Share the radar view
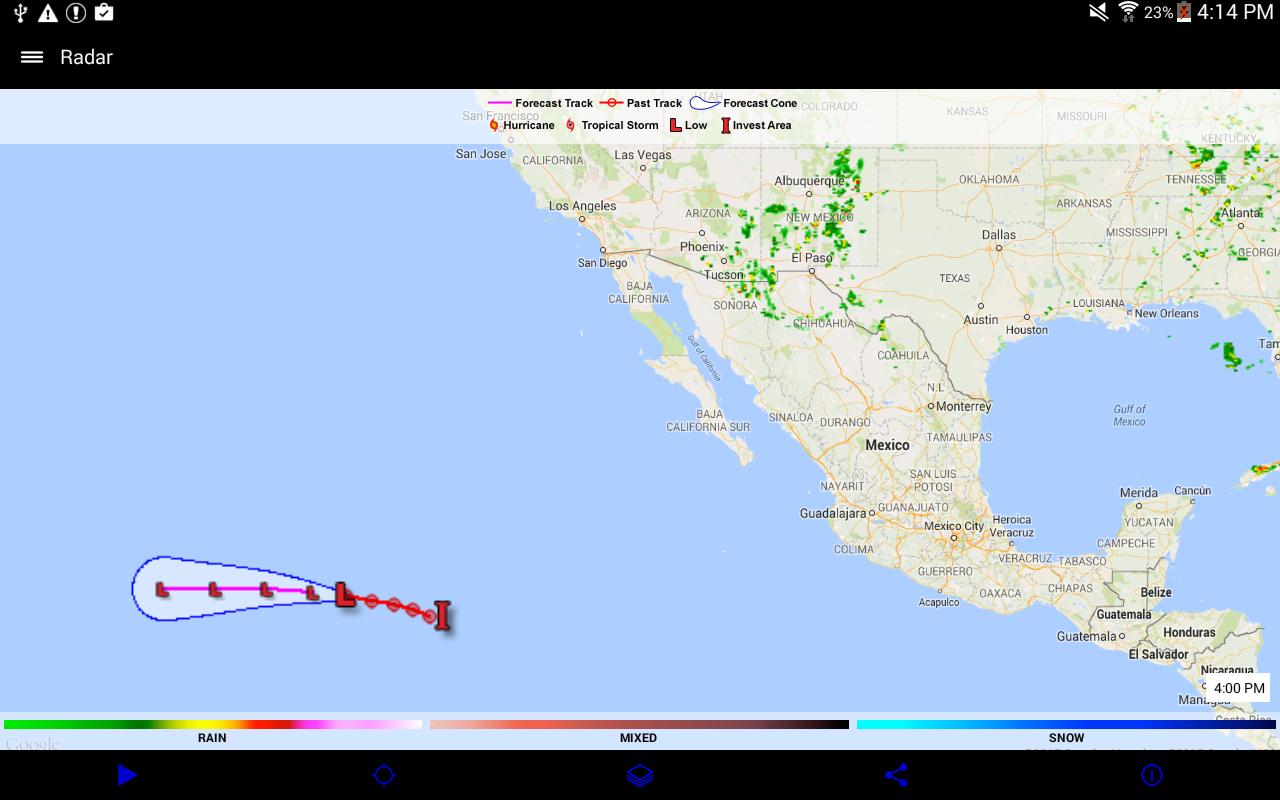 [895, 774]
